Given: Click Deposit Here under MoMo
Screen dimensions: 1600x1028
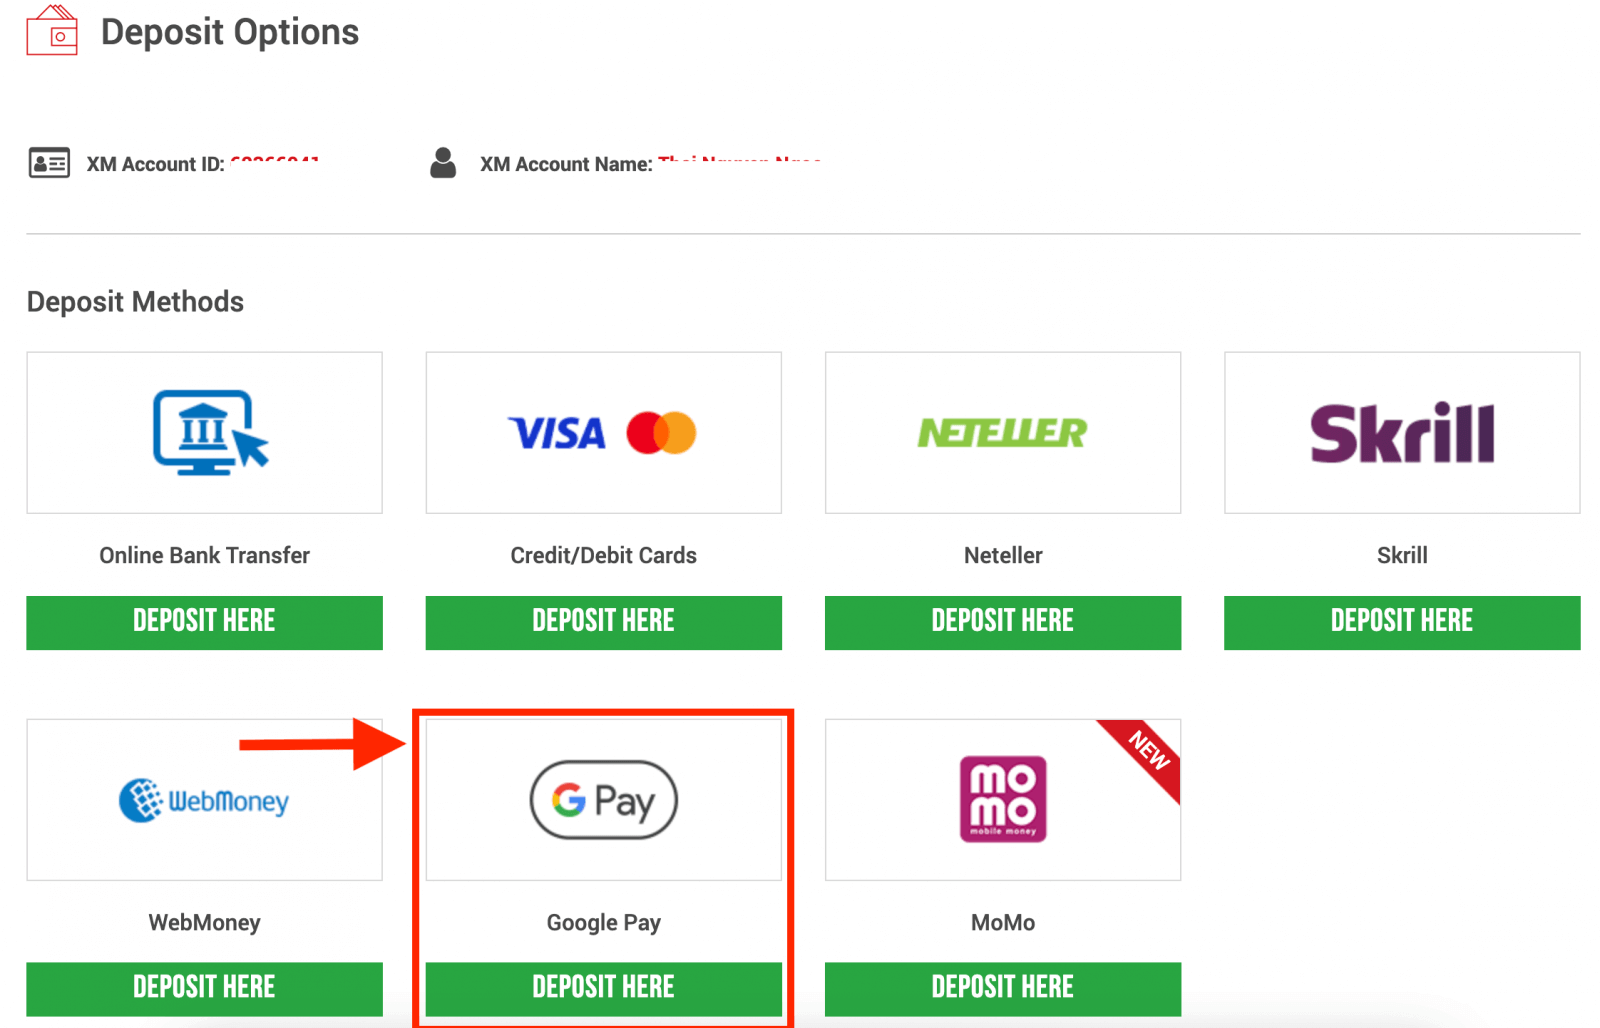Looking at the screenshot, I should point(1002,987).
